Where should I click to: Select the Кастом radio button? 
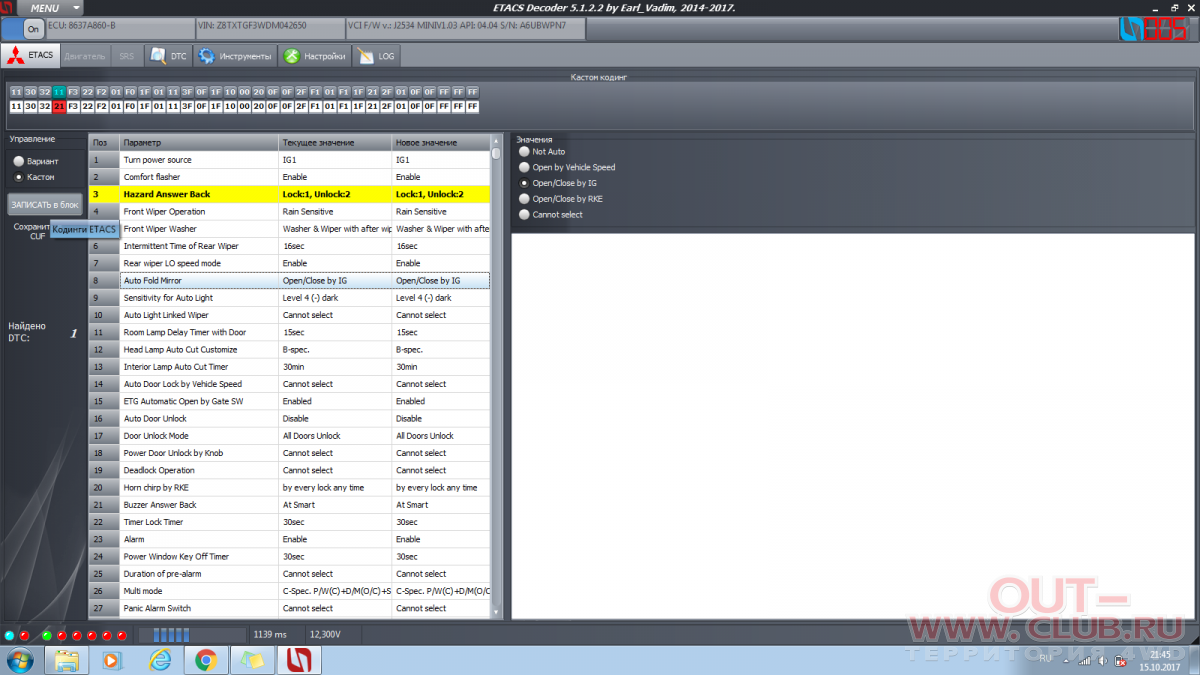(x=34, y=177)
